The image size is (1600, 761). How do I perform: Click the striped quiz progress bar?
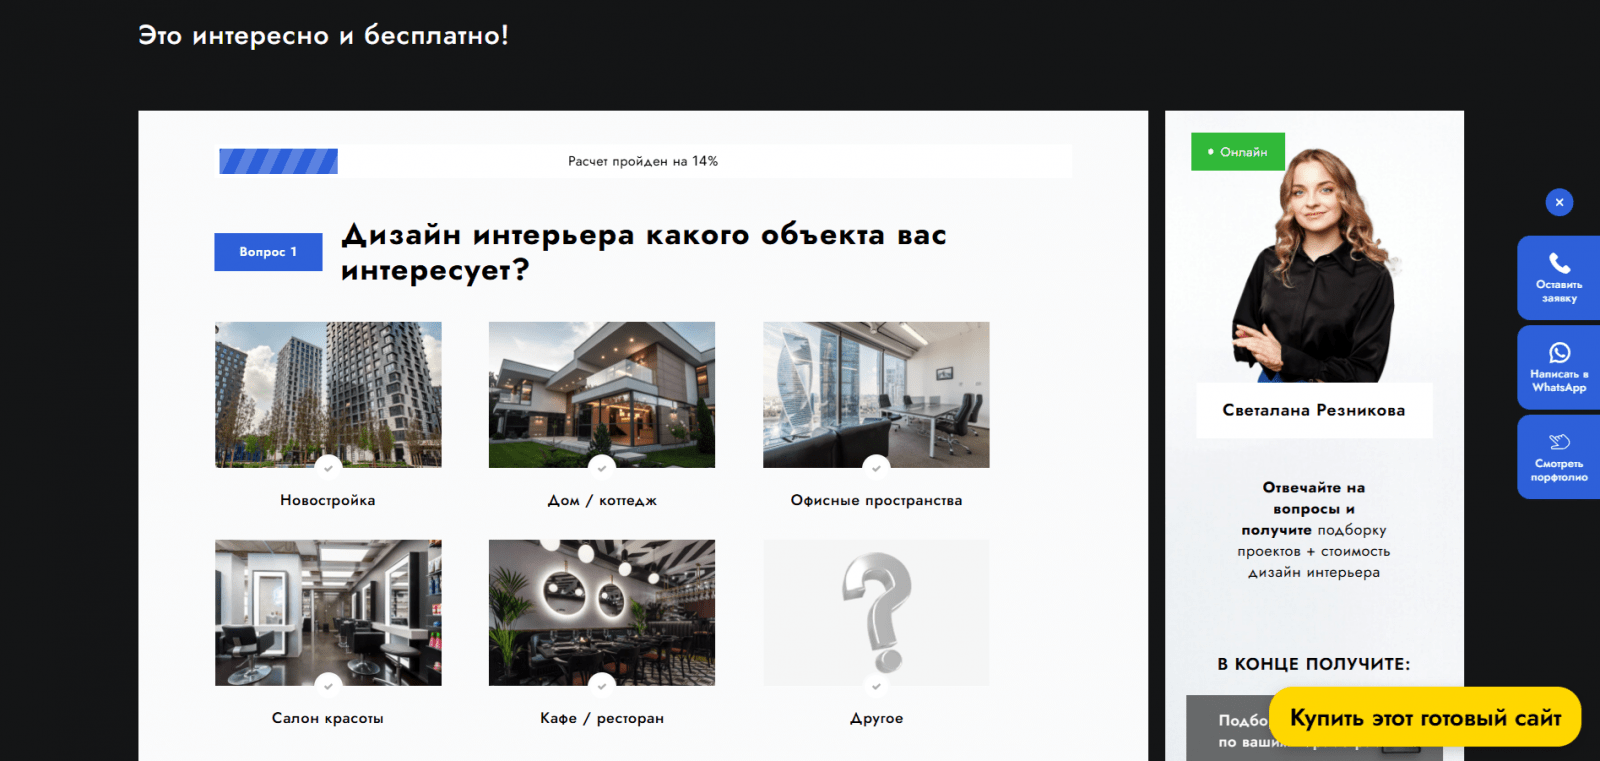coord(279,161)
